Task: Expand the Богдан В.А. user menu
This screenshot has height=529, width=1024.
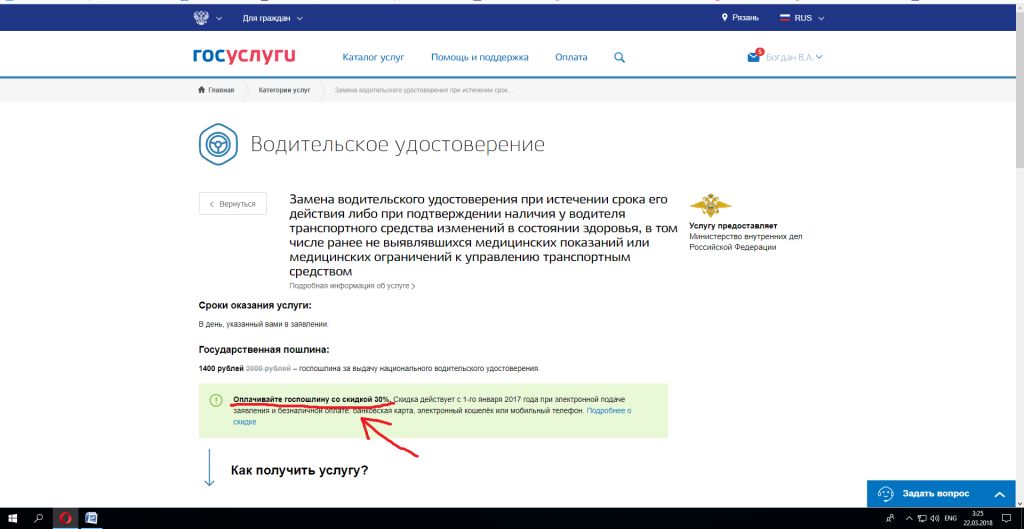Action: (x=794, y=58)
